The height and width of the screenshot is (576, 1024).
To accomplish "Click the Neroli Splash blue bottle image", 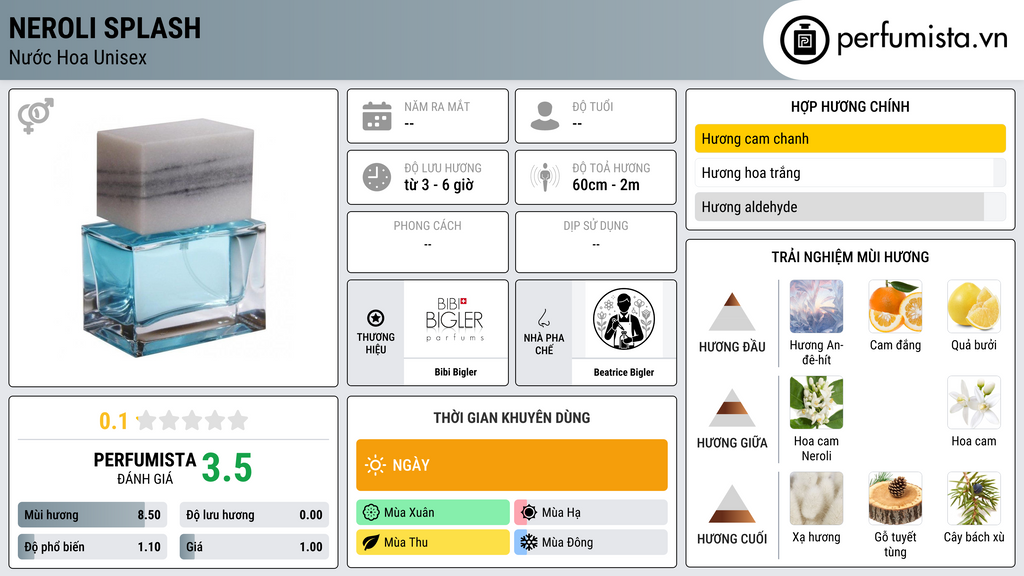I will pos(174,238).
